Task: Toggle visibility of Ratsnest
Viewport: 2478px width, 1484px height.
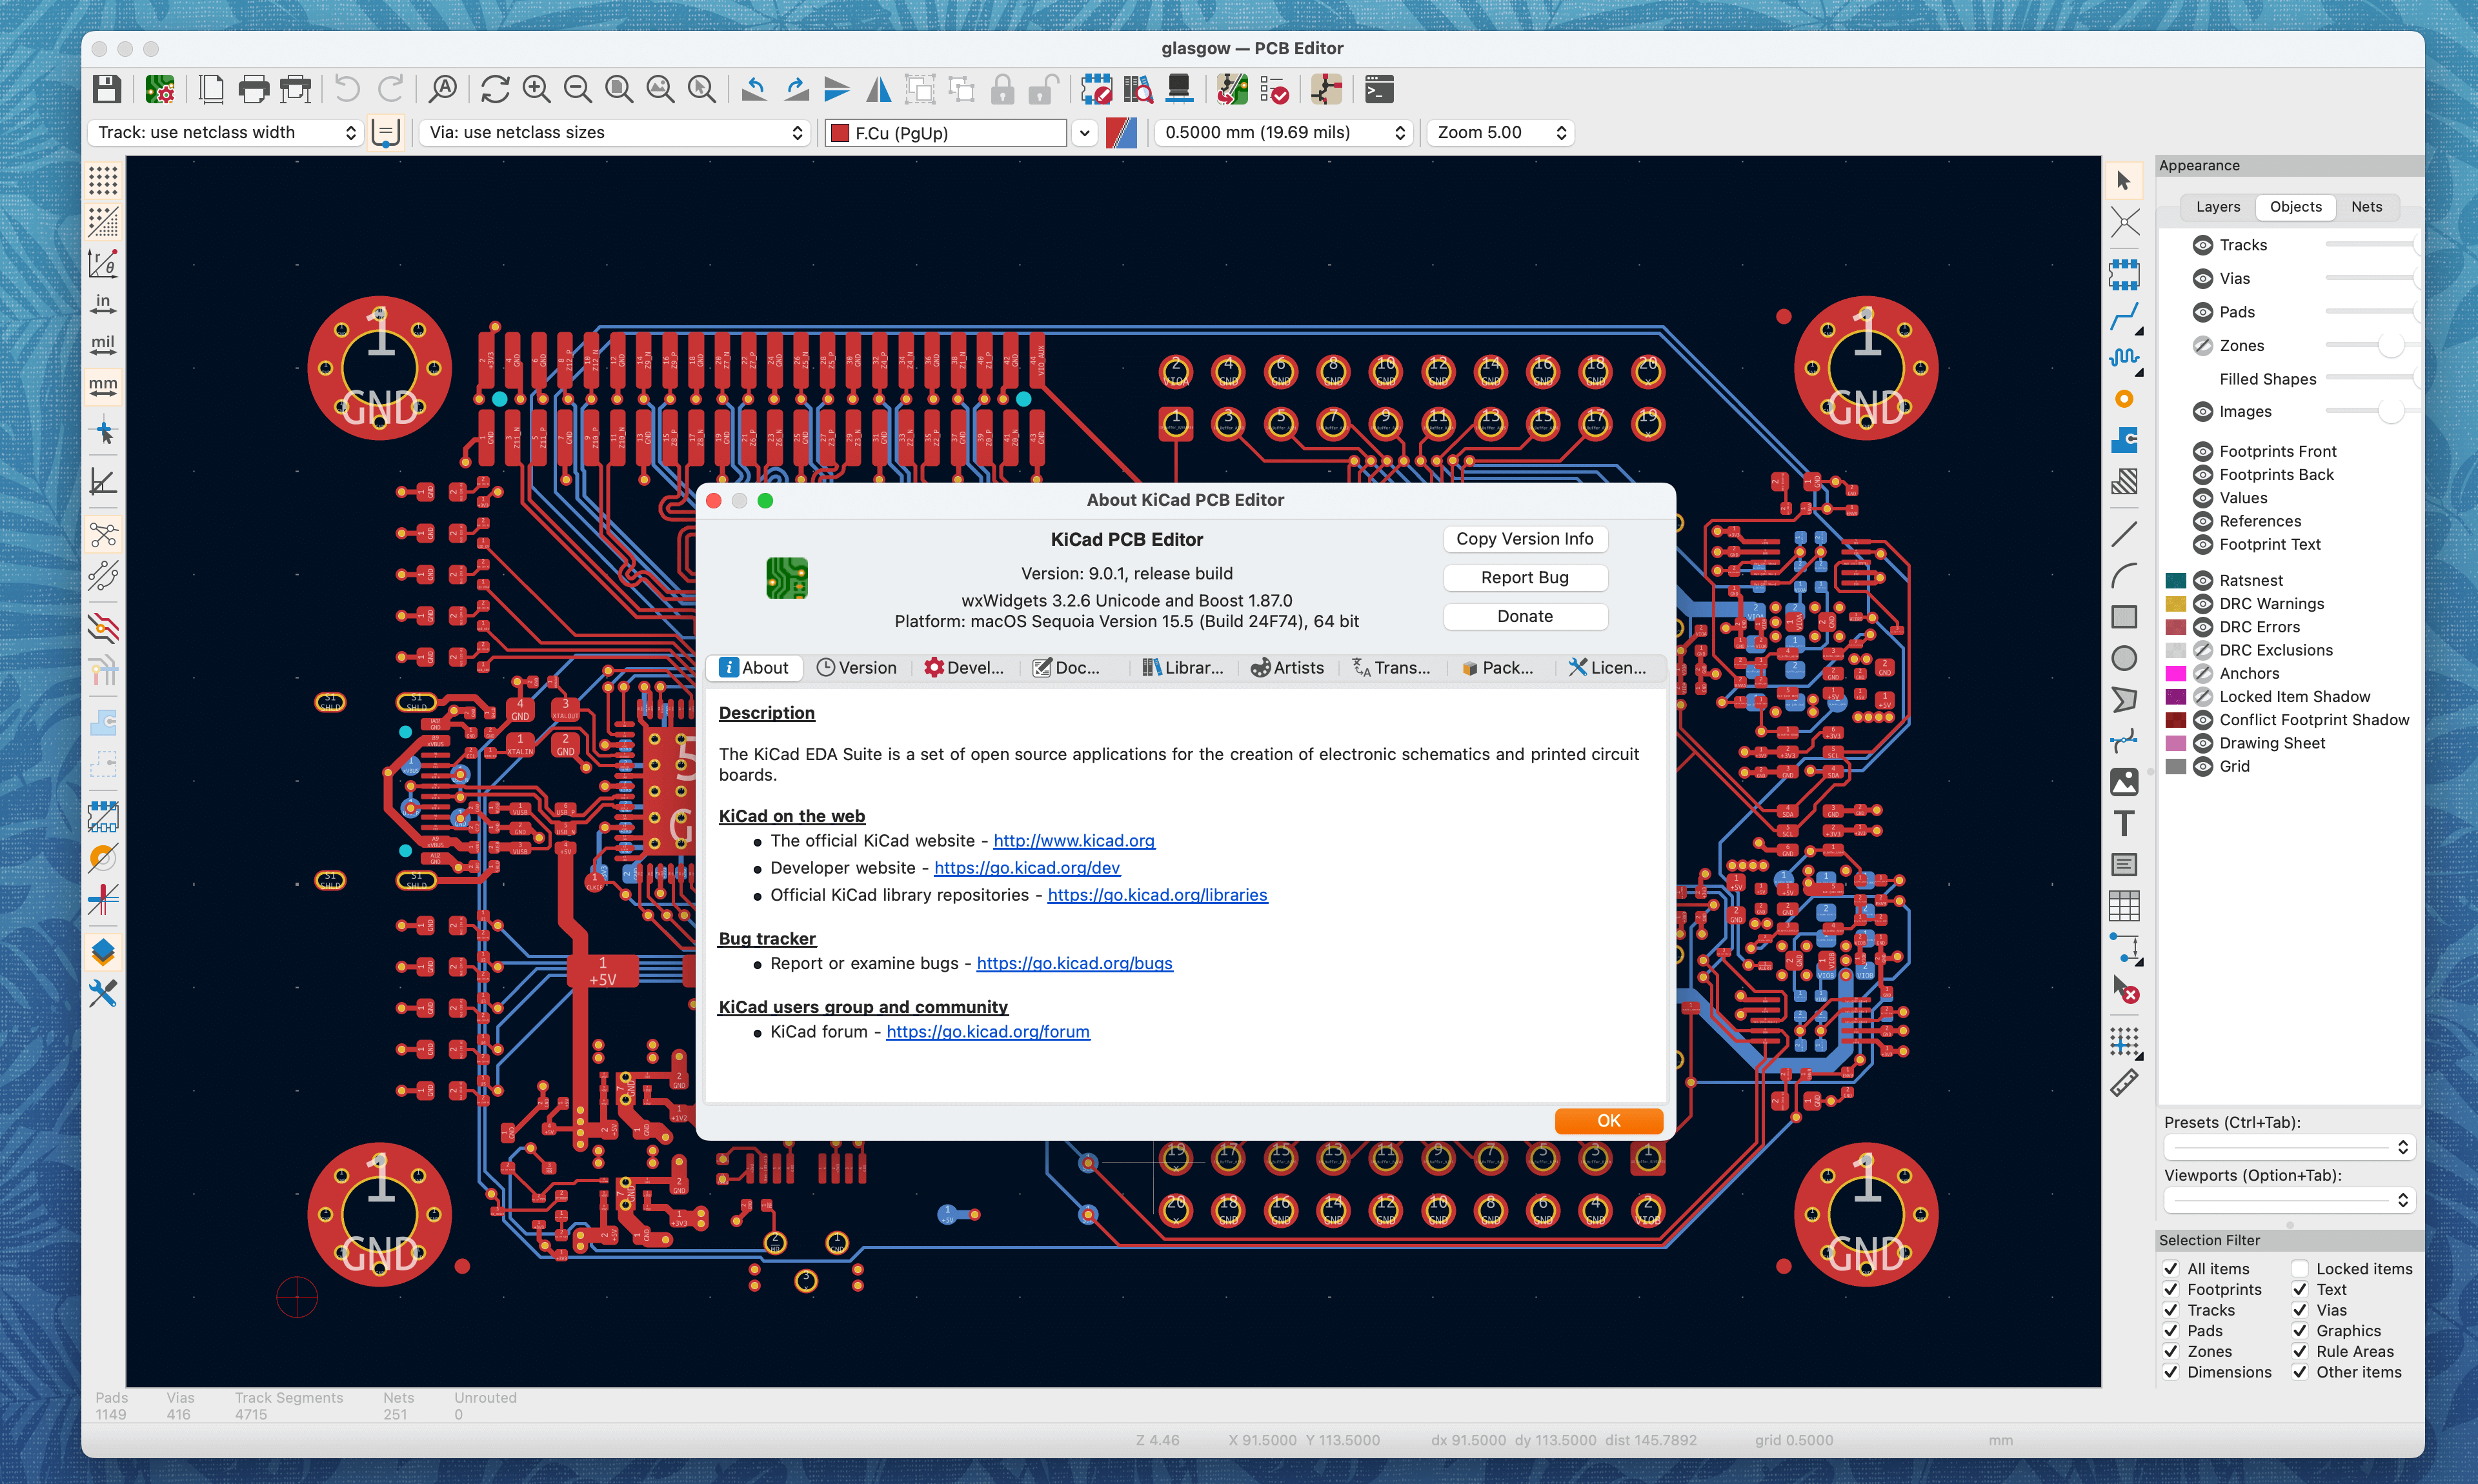Action: point(2202,581)
